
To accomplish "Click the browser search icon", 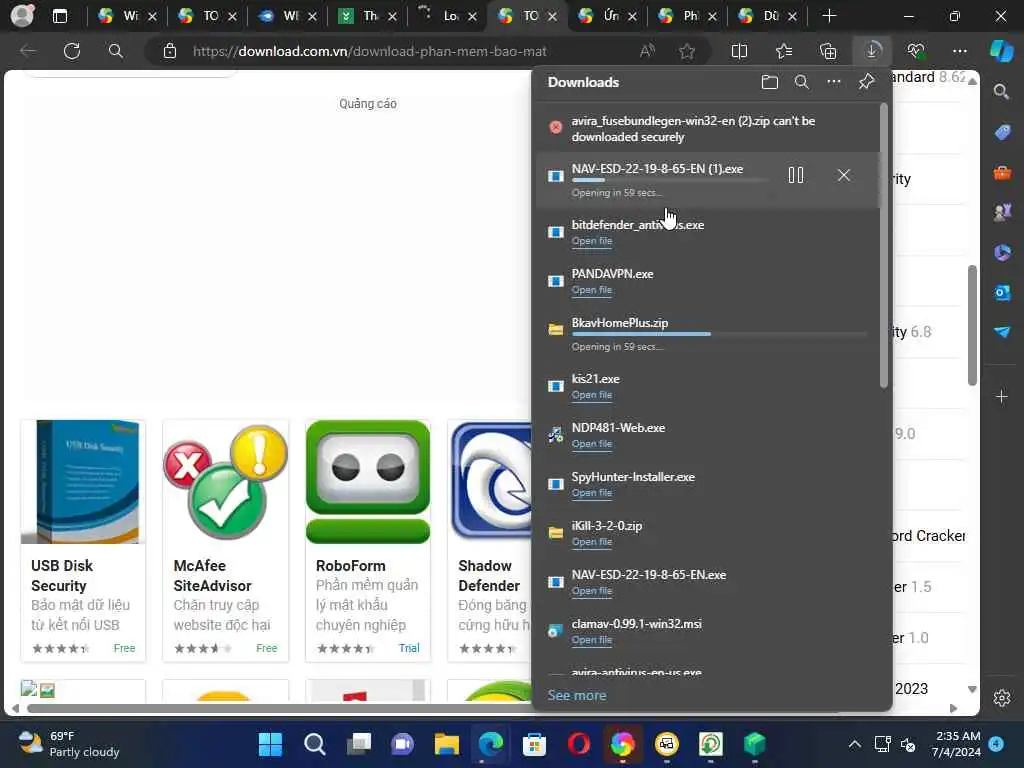I will 116,51.
